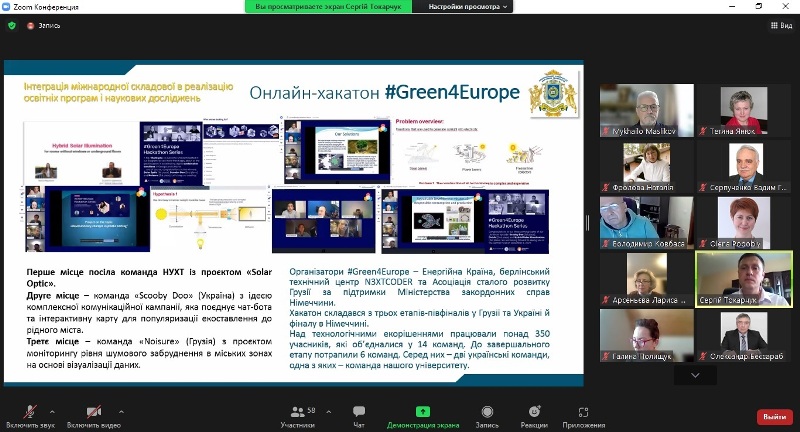This screenshot has width=800, height=432.
Task: Click the shared-screen notice Сергій Токарчук banner
Action: coord(328,7)
